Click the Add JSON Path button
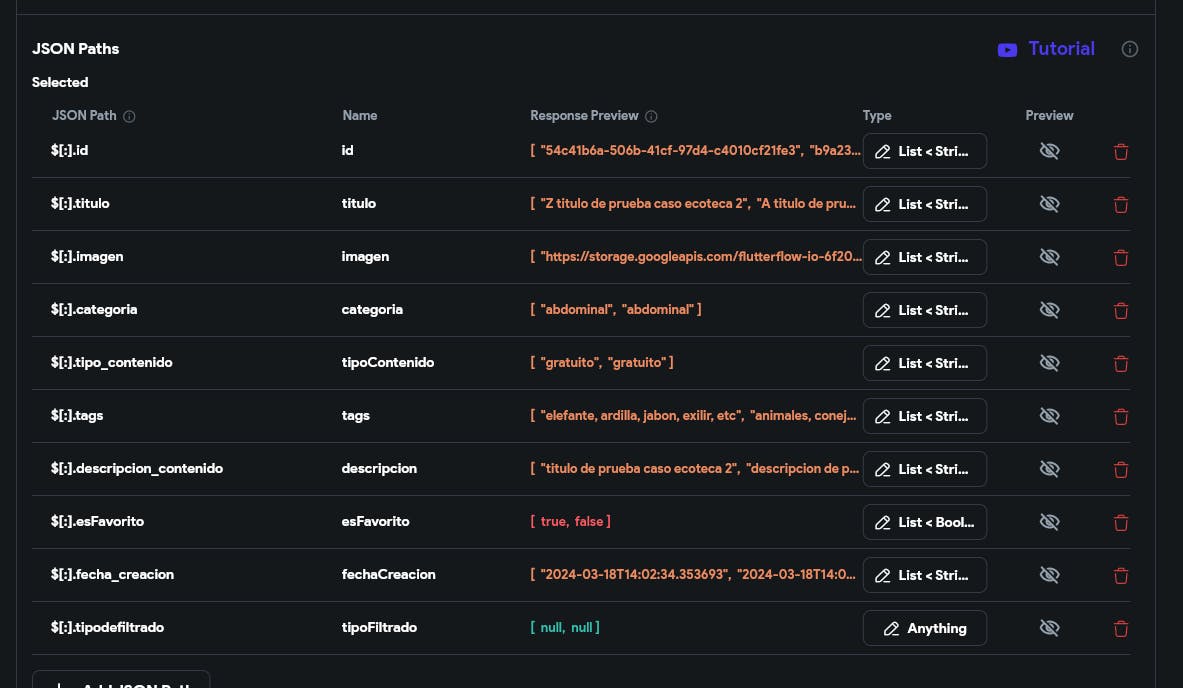 coord(121,682)
